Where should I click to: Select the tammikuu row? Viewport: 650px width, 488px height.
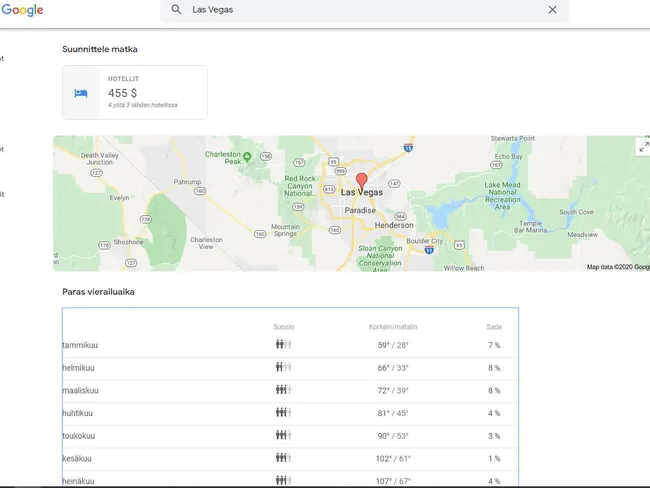click(x=290, y=345)
